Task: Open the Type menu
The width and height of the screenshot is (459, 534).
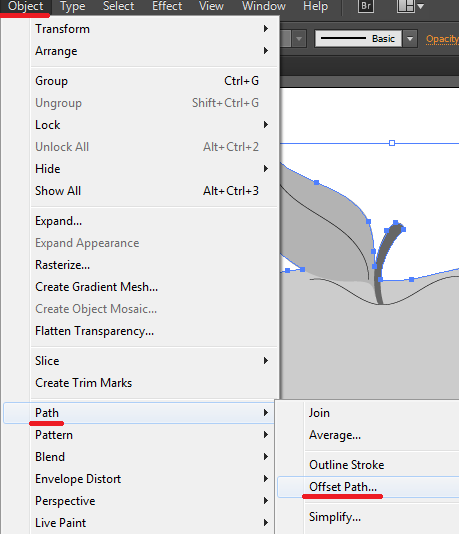Action: 73,6
